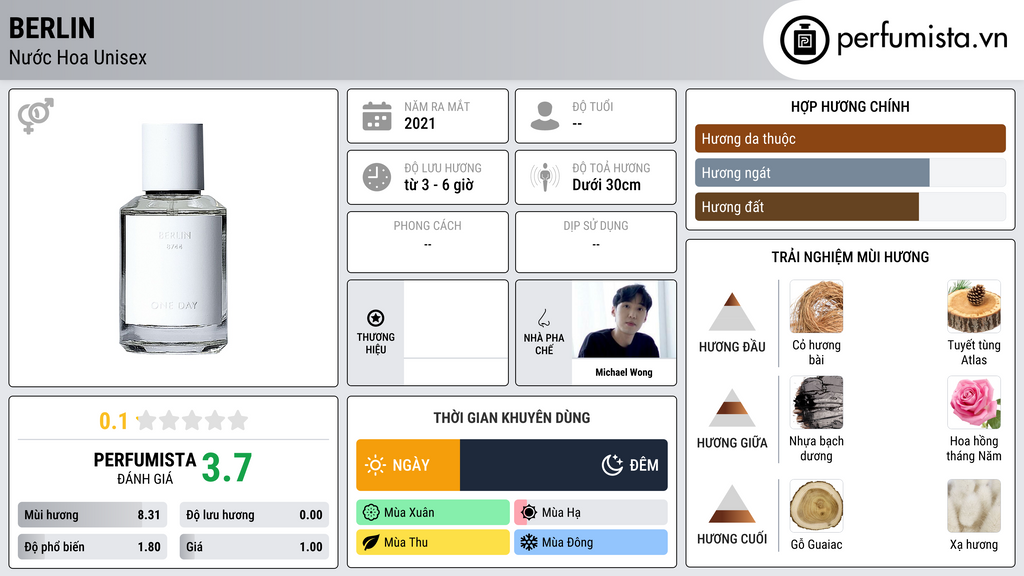The height and width of the screenshot is (576, 1024).
Task: Open the Tuyết tùng Atlas note image
Action: pos(974,306)
